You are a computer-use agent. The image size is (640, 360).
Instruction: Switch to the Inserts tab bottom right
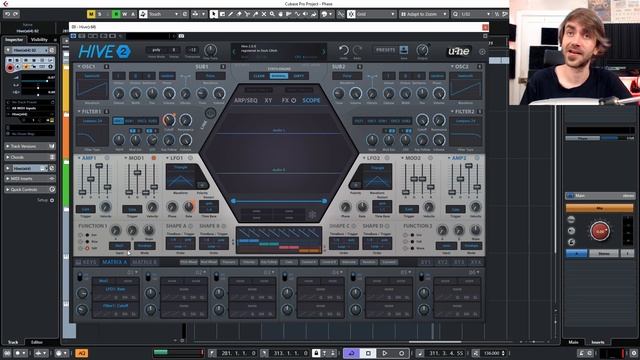click(x=598, y=342)
